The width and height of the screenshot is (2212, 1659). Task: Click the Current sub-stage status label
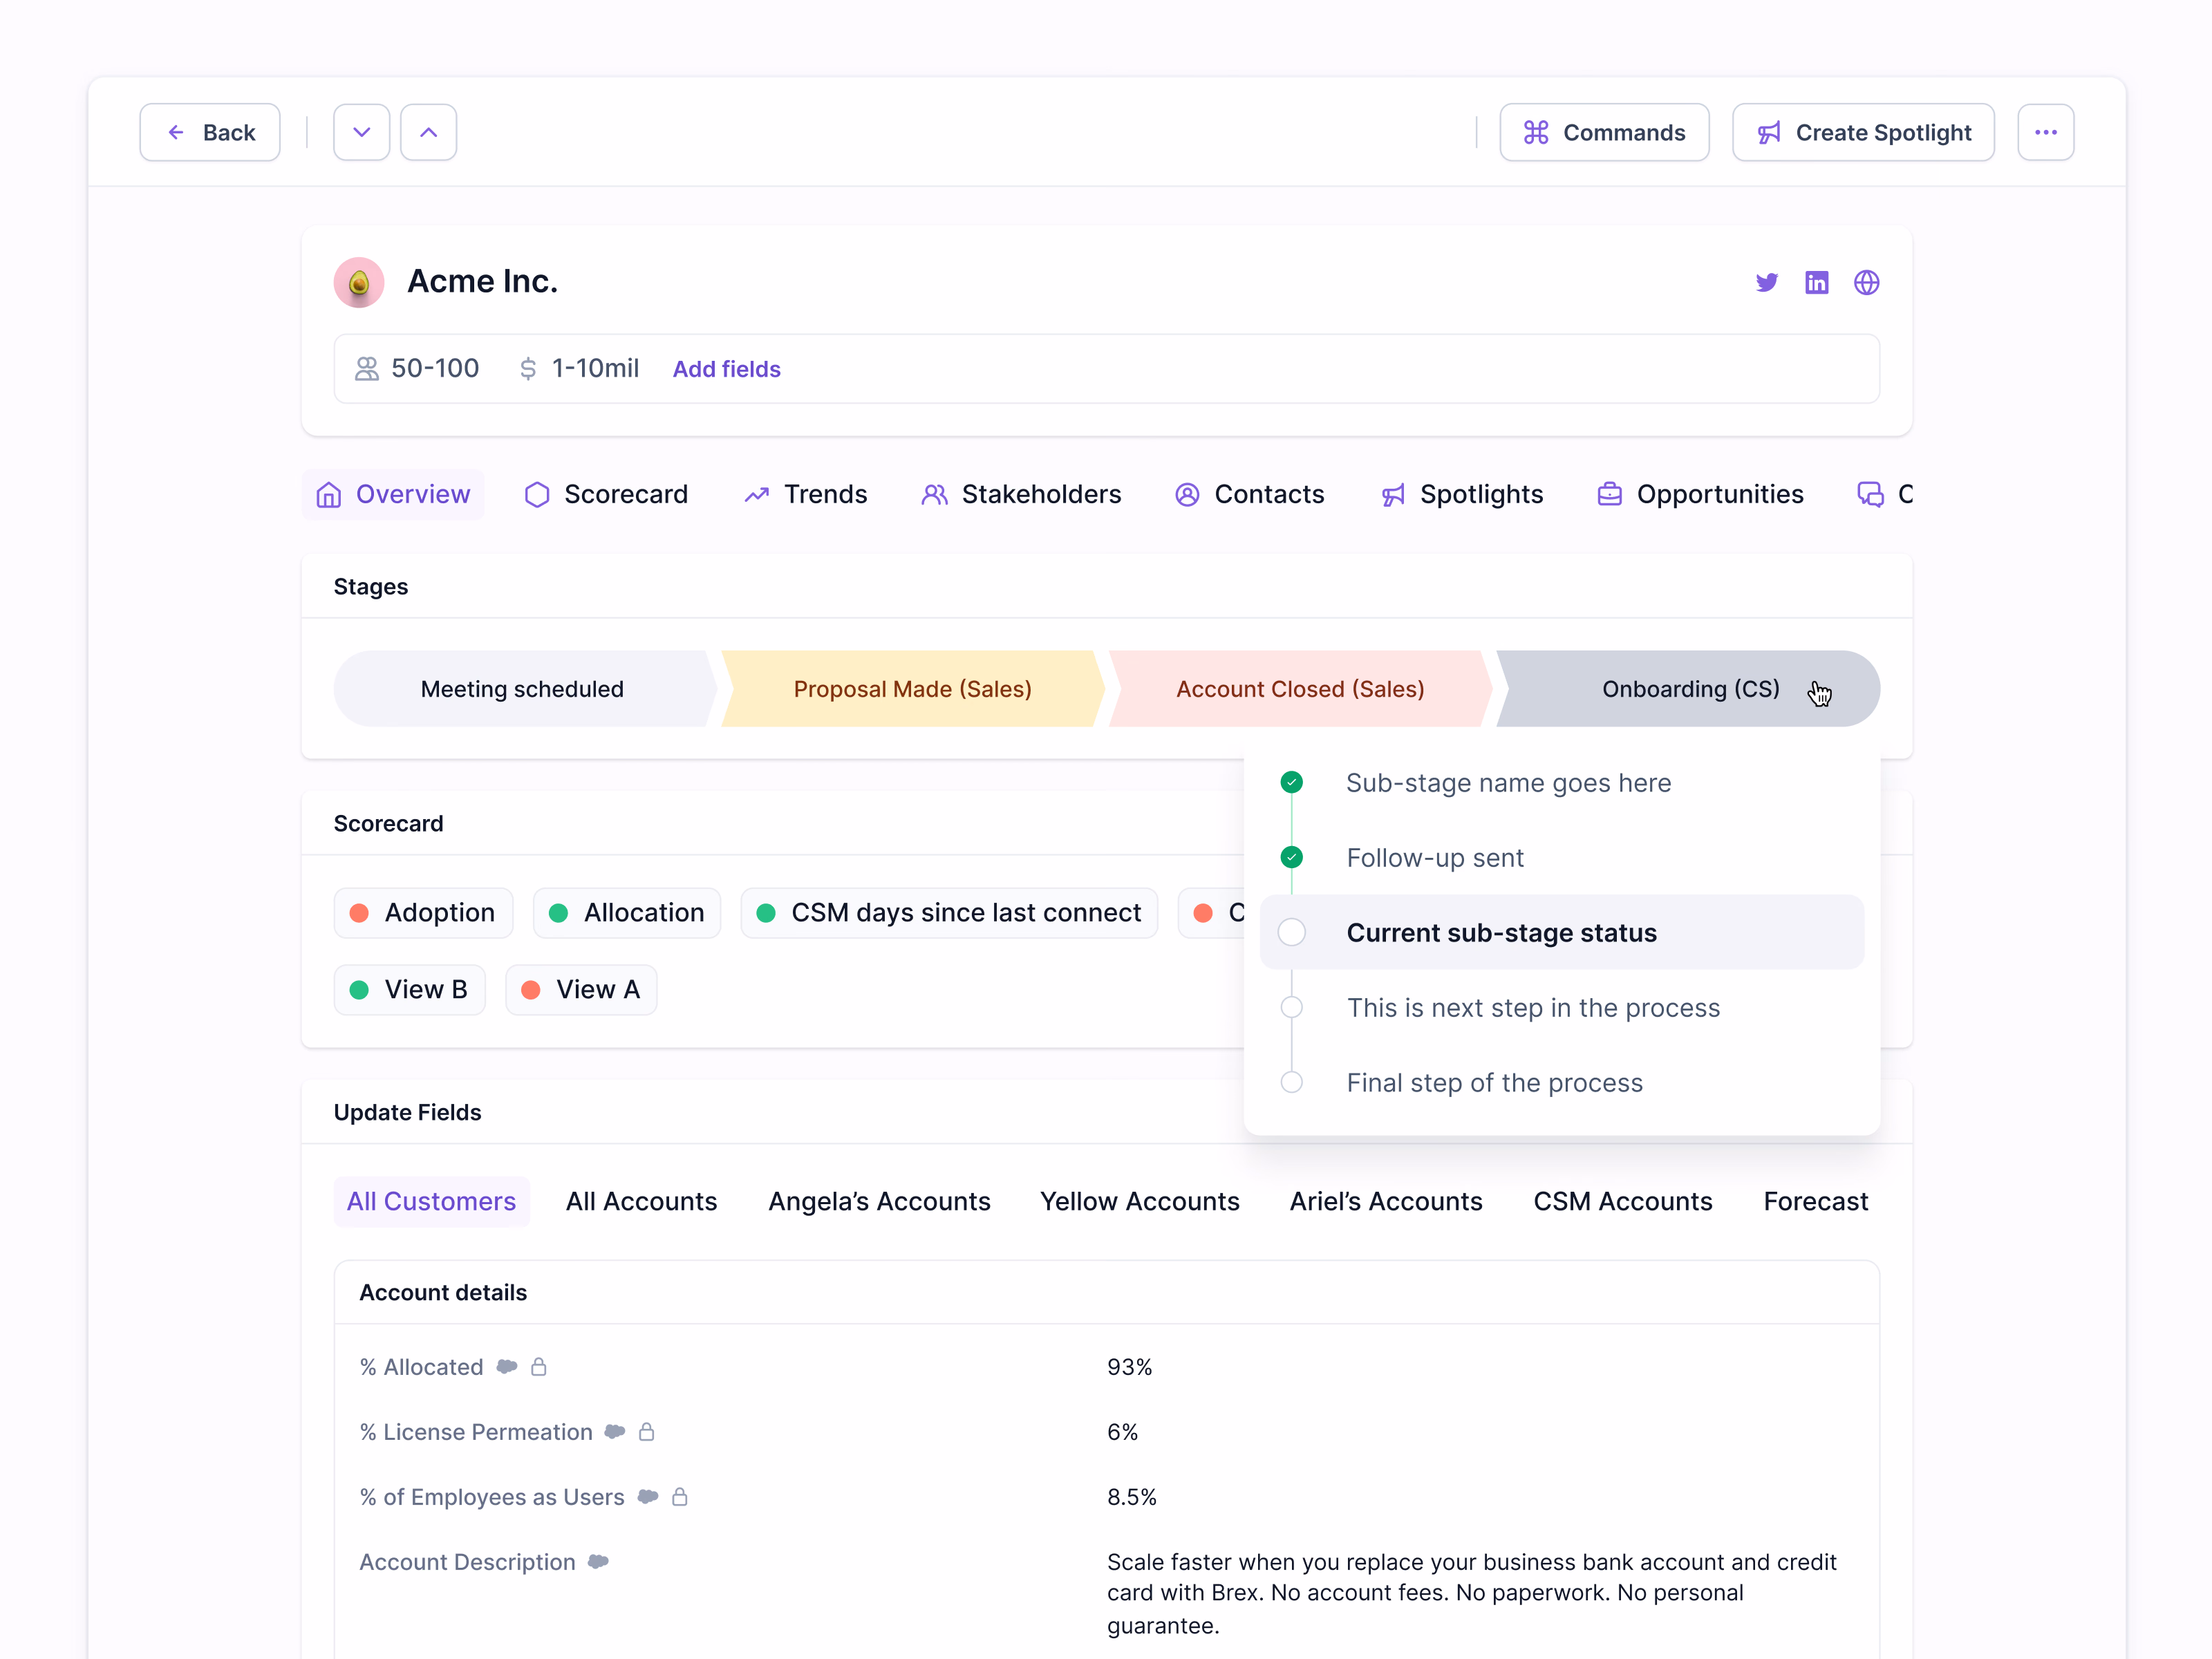coord(1501,933)
